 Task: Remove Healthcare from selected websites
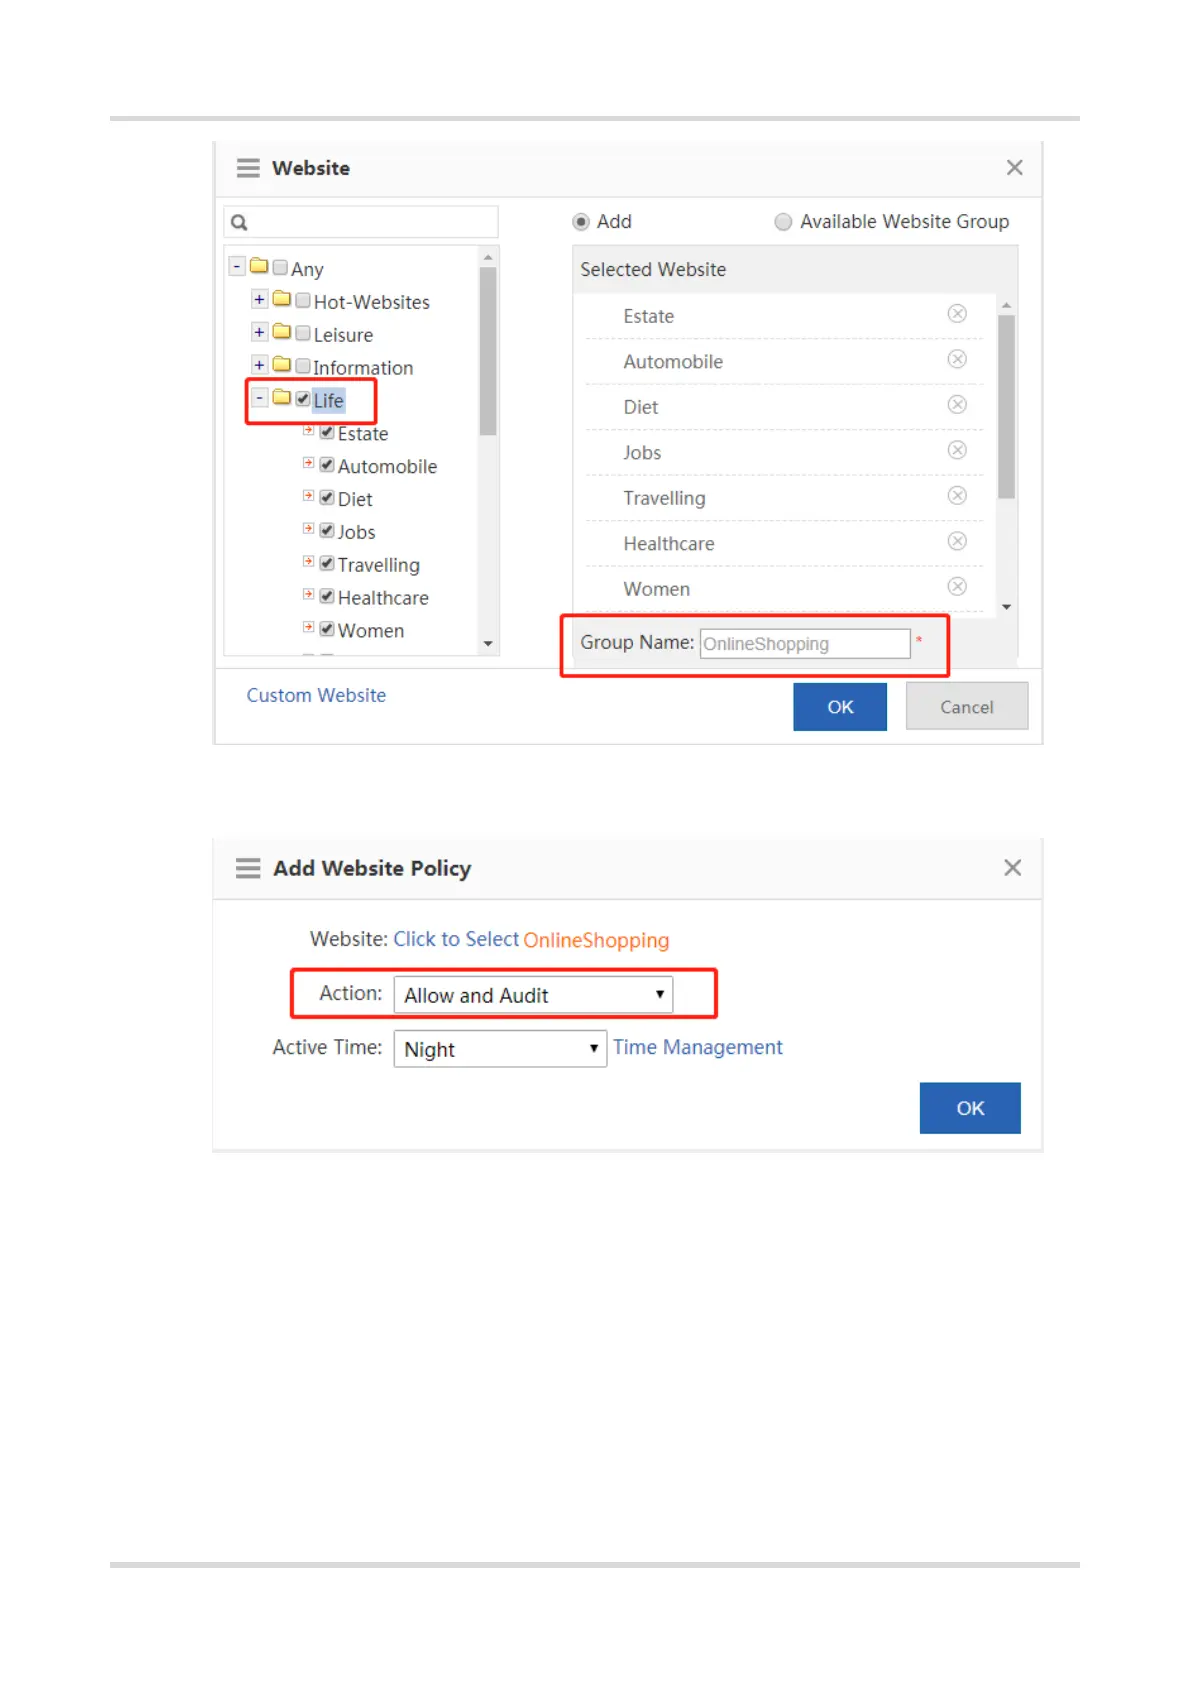(957, 541)
